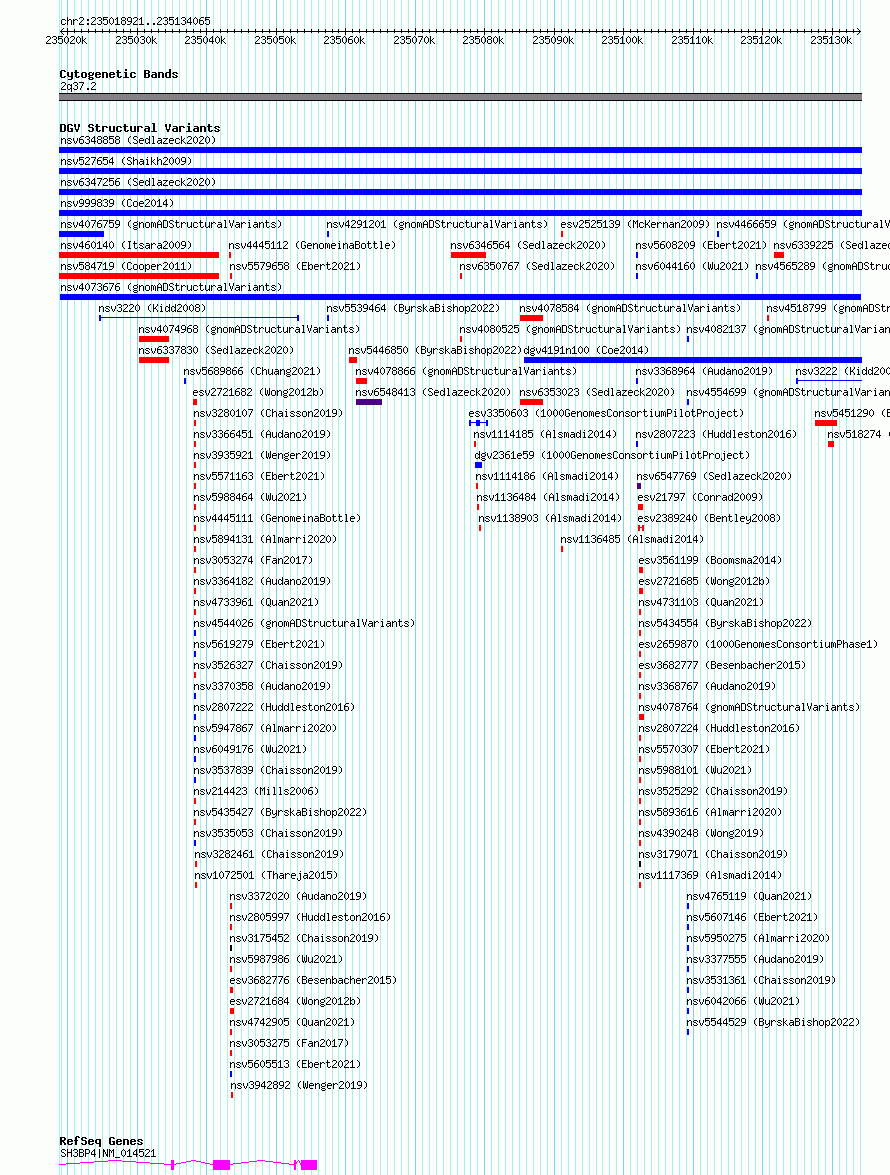Open variant nsv527654 (Shaikh2009)

[x=126, y=161]
